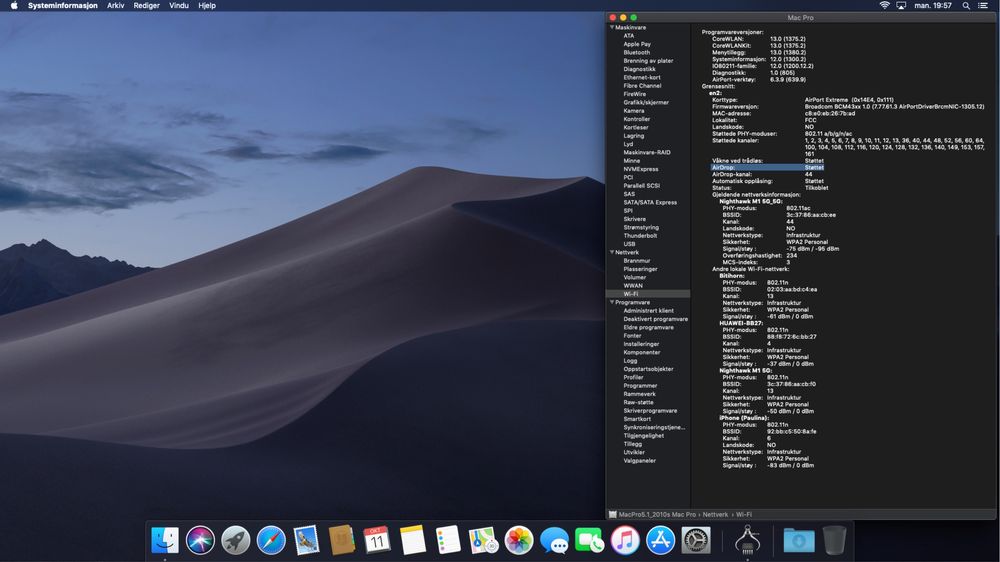The height and width of the screenshot is (562, 1000).
Task: Select Wi-Fi under Nettverk
Action: [x=630, y=294]
